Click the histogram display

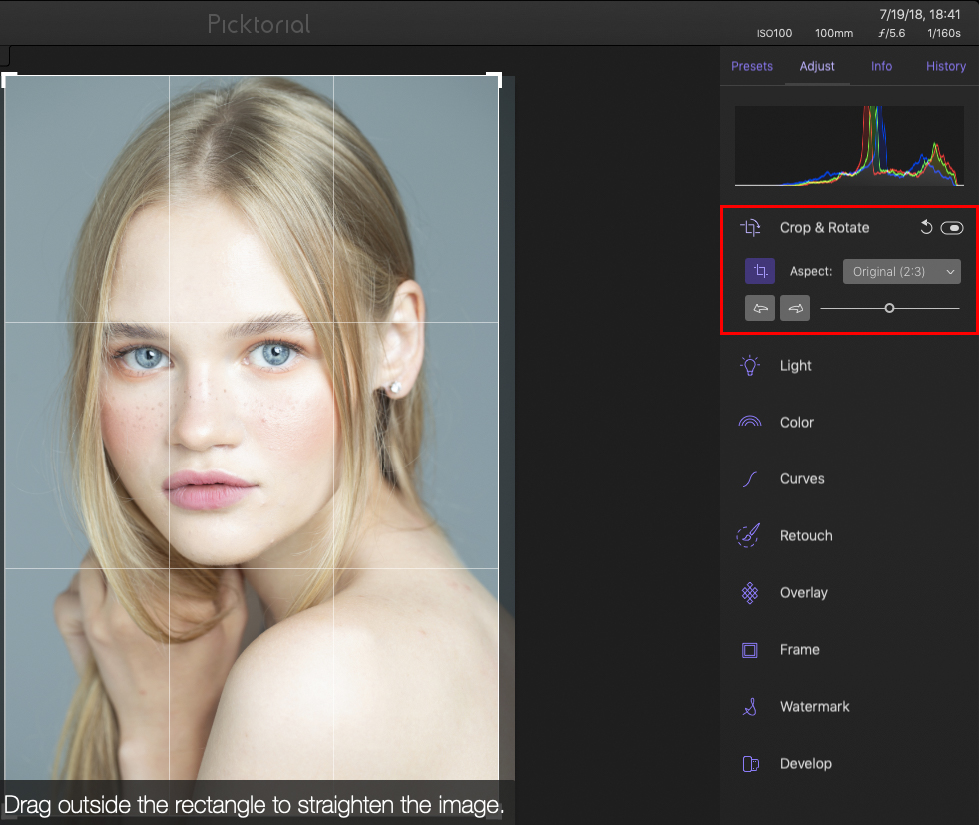tap(848, 145)
